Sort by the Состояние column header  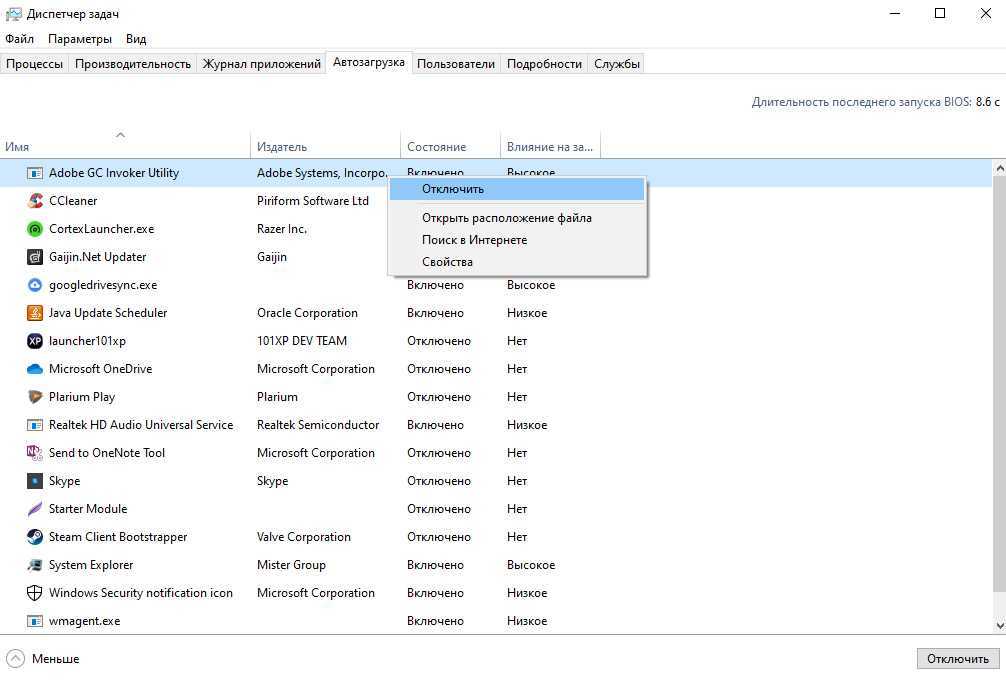point(436,147)
